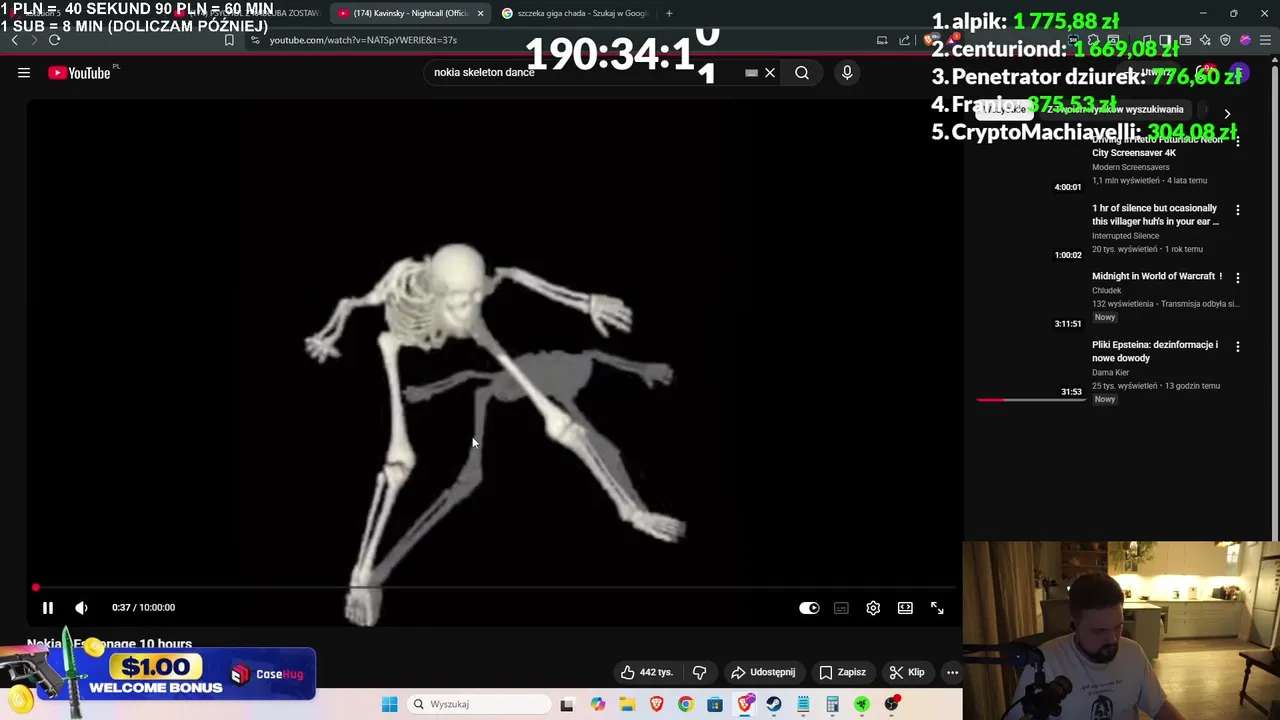
Task: Open Brave Shields lion icon
Action: [931, 40]
